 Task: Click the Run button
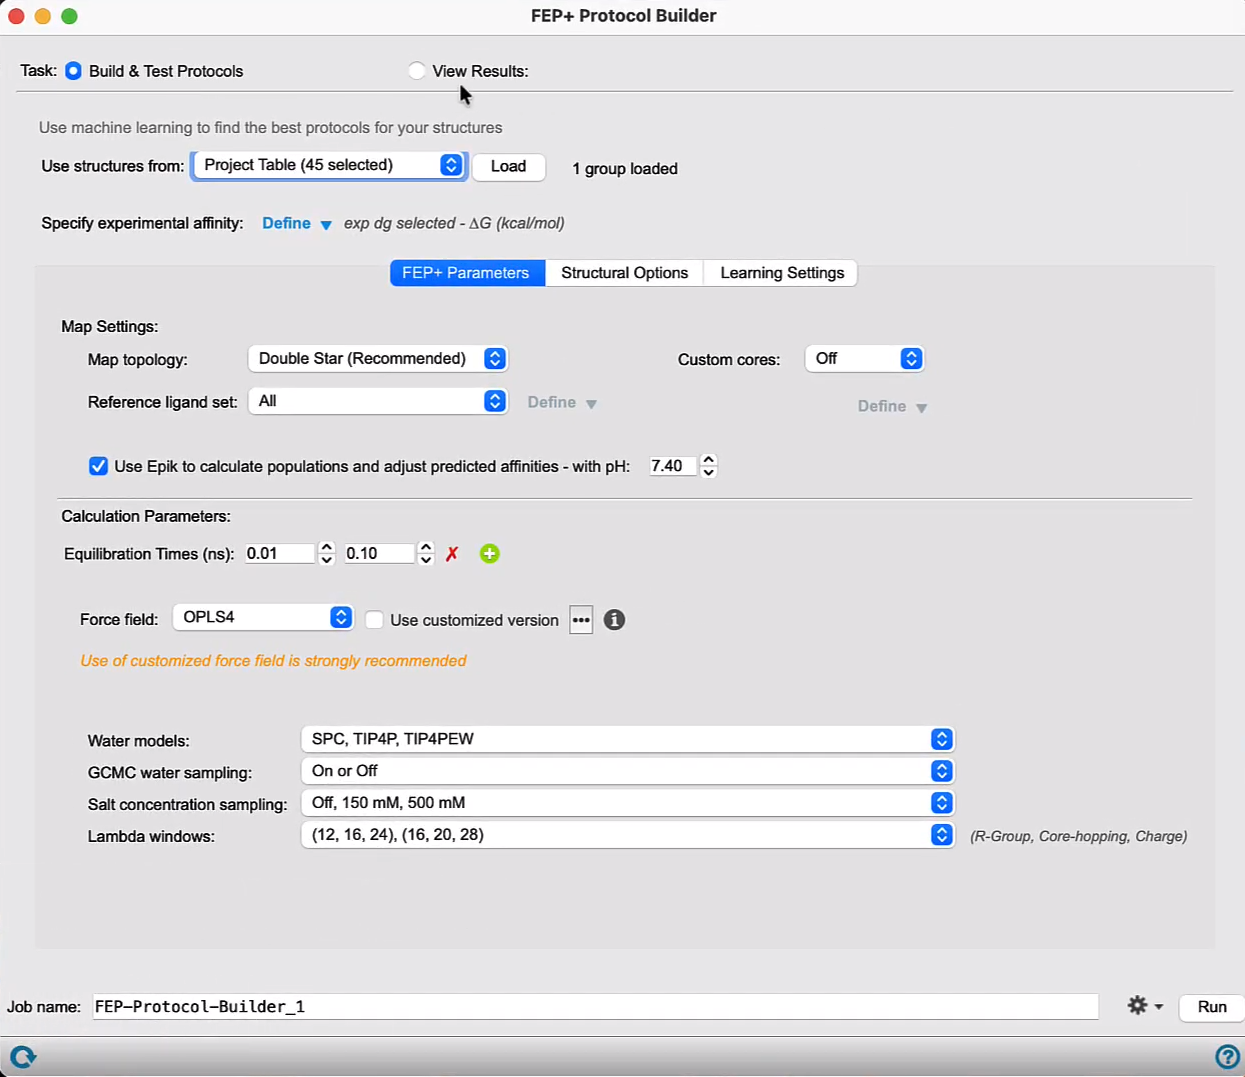pos(1212,1007)
